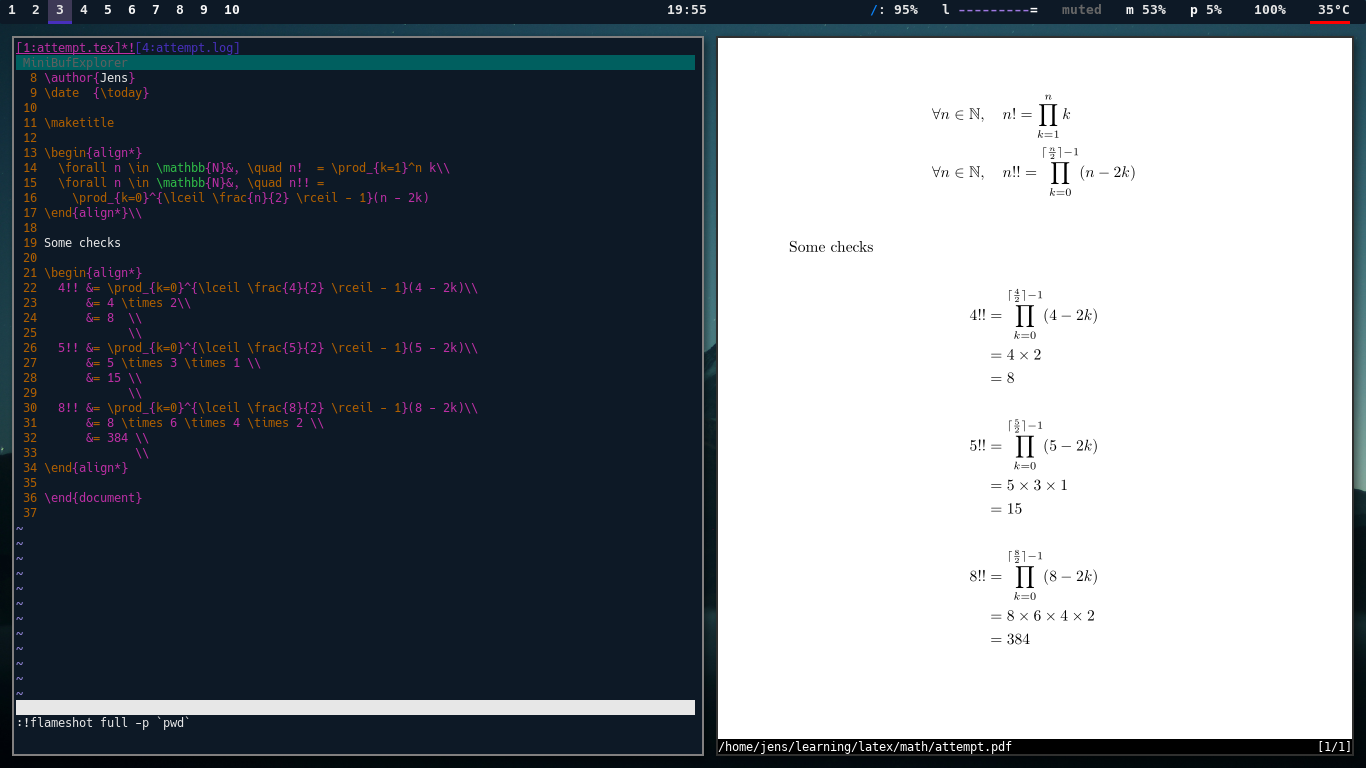Click line 22 starting with 4!!

[x=268, y=287]
